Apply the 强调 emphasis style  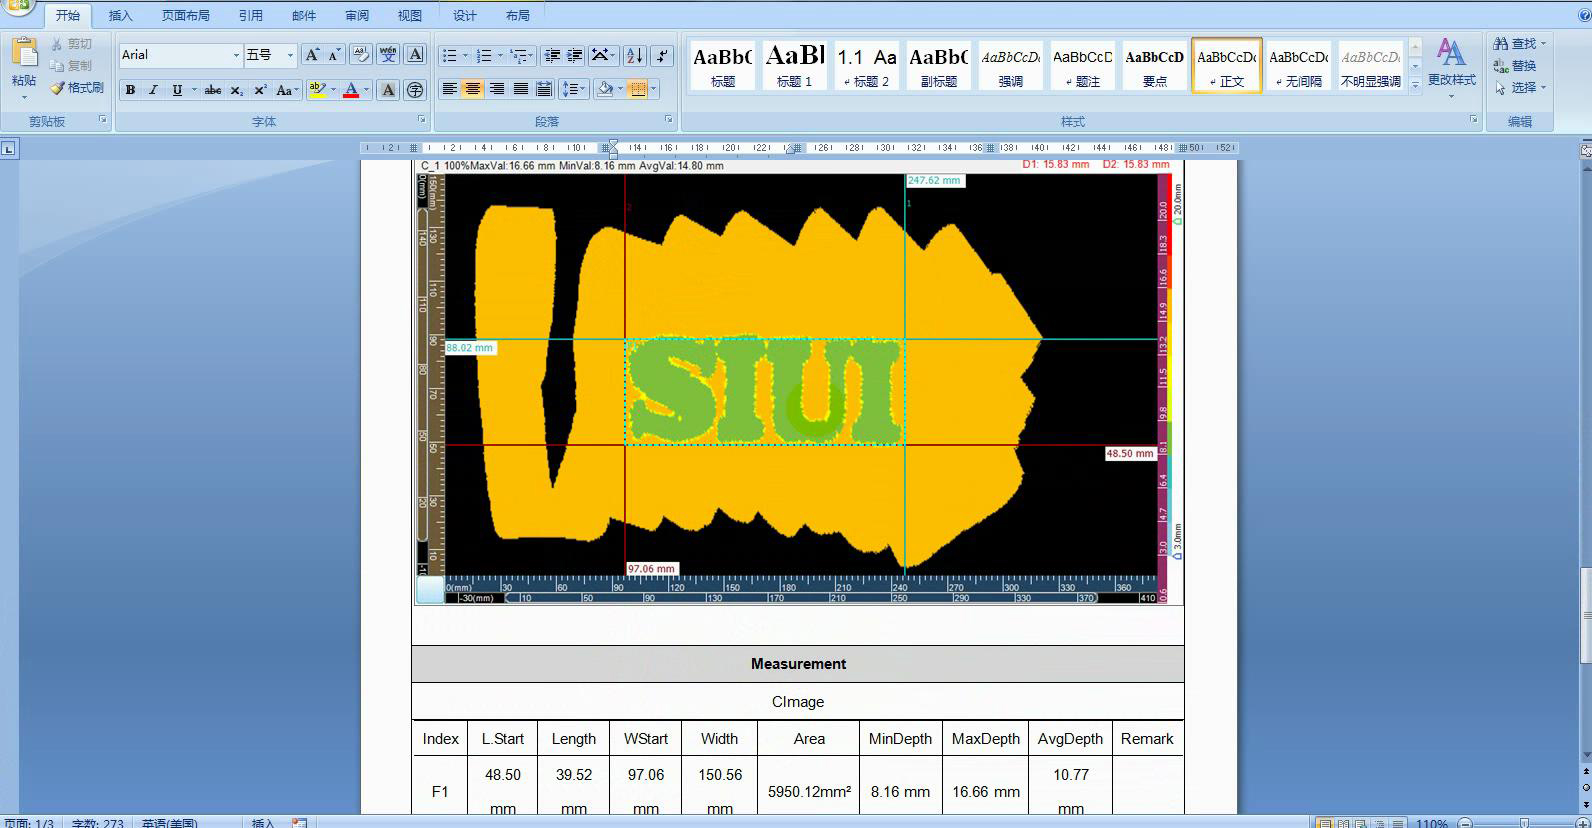click(1010, 66)
